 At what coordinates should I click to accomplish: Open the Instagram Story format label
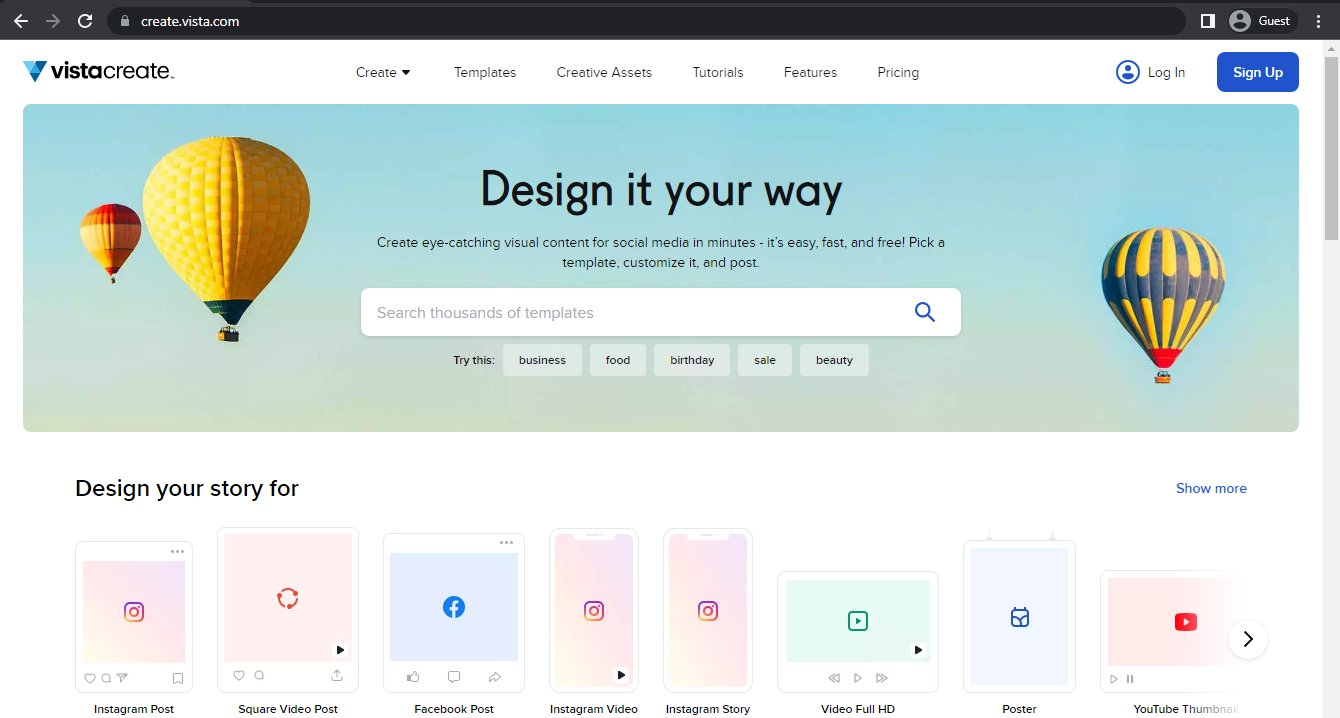coord(708,709)
